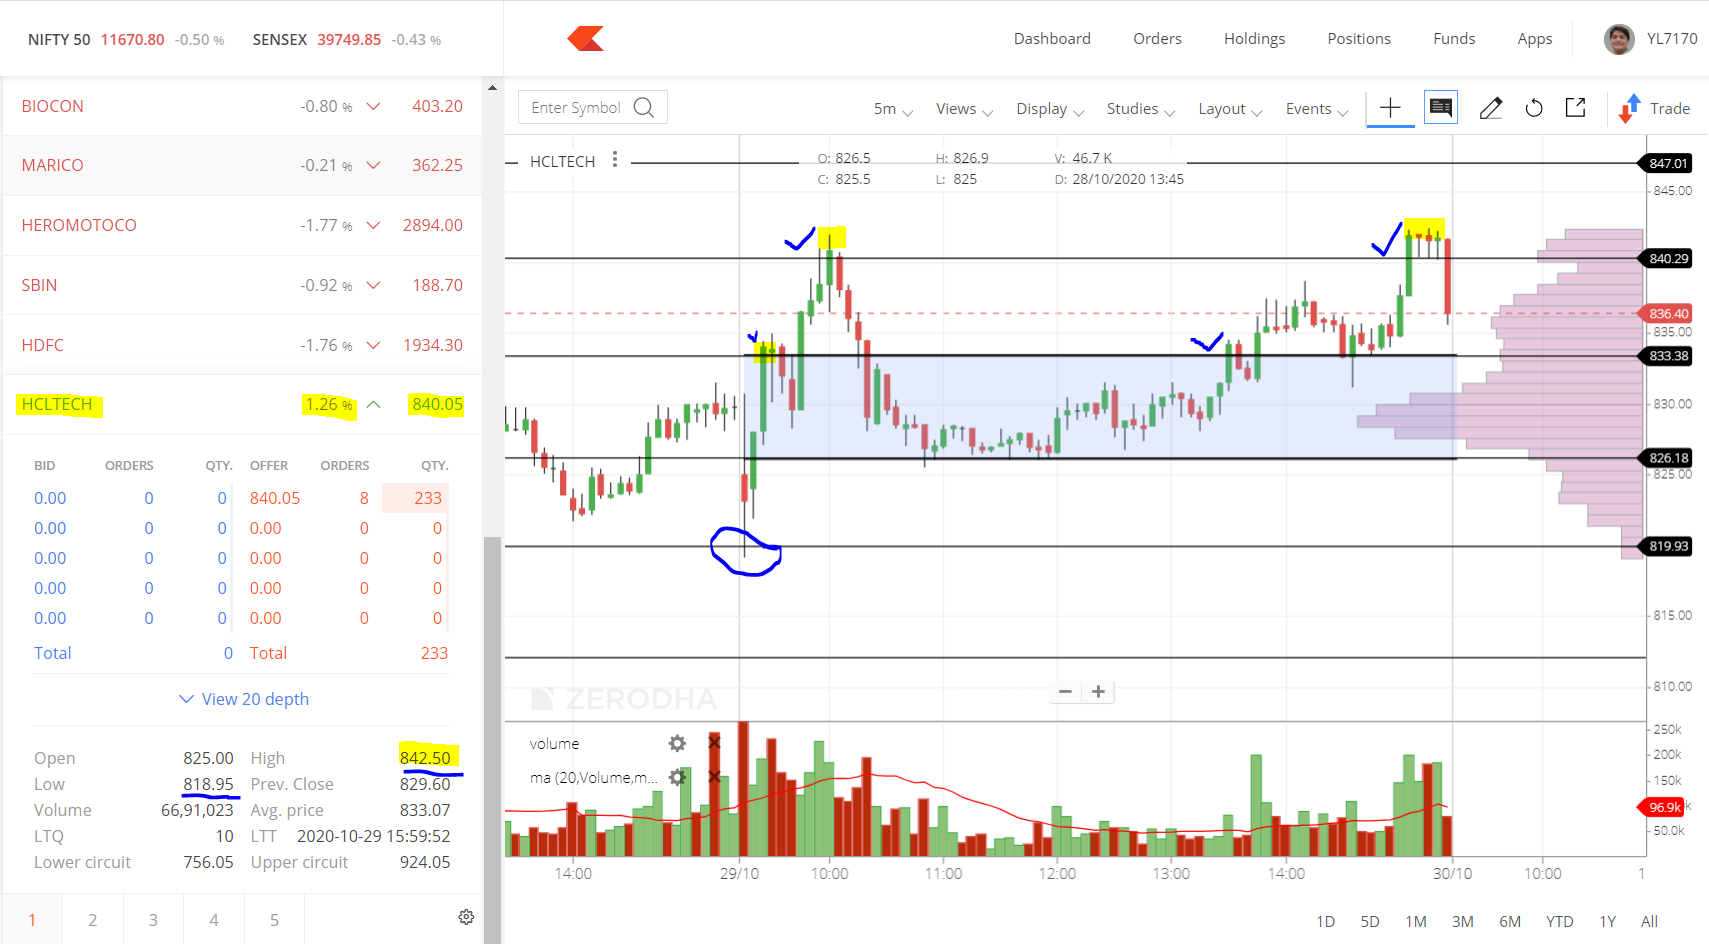Screen dimensions: 1709x944
Task: Remove the volume study with X
Action: pos(714,743)
